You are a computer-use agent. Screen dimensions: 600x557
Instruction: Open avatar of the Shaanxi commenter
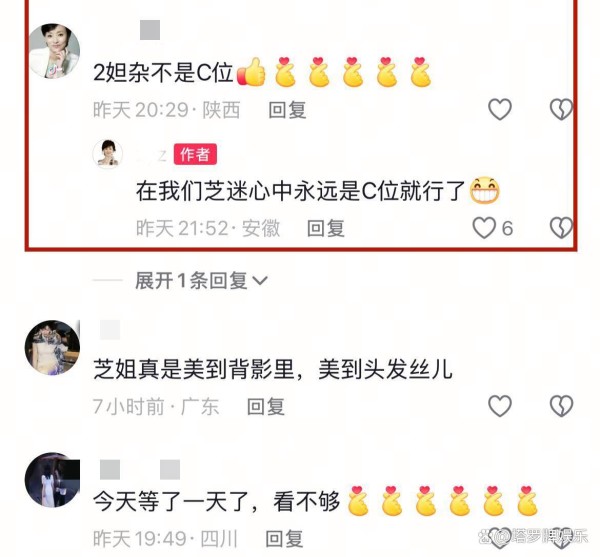(54, 51)
